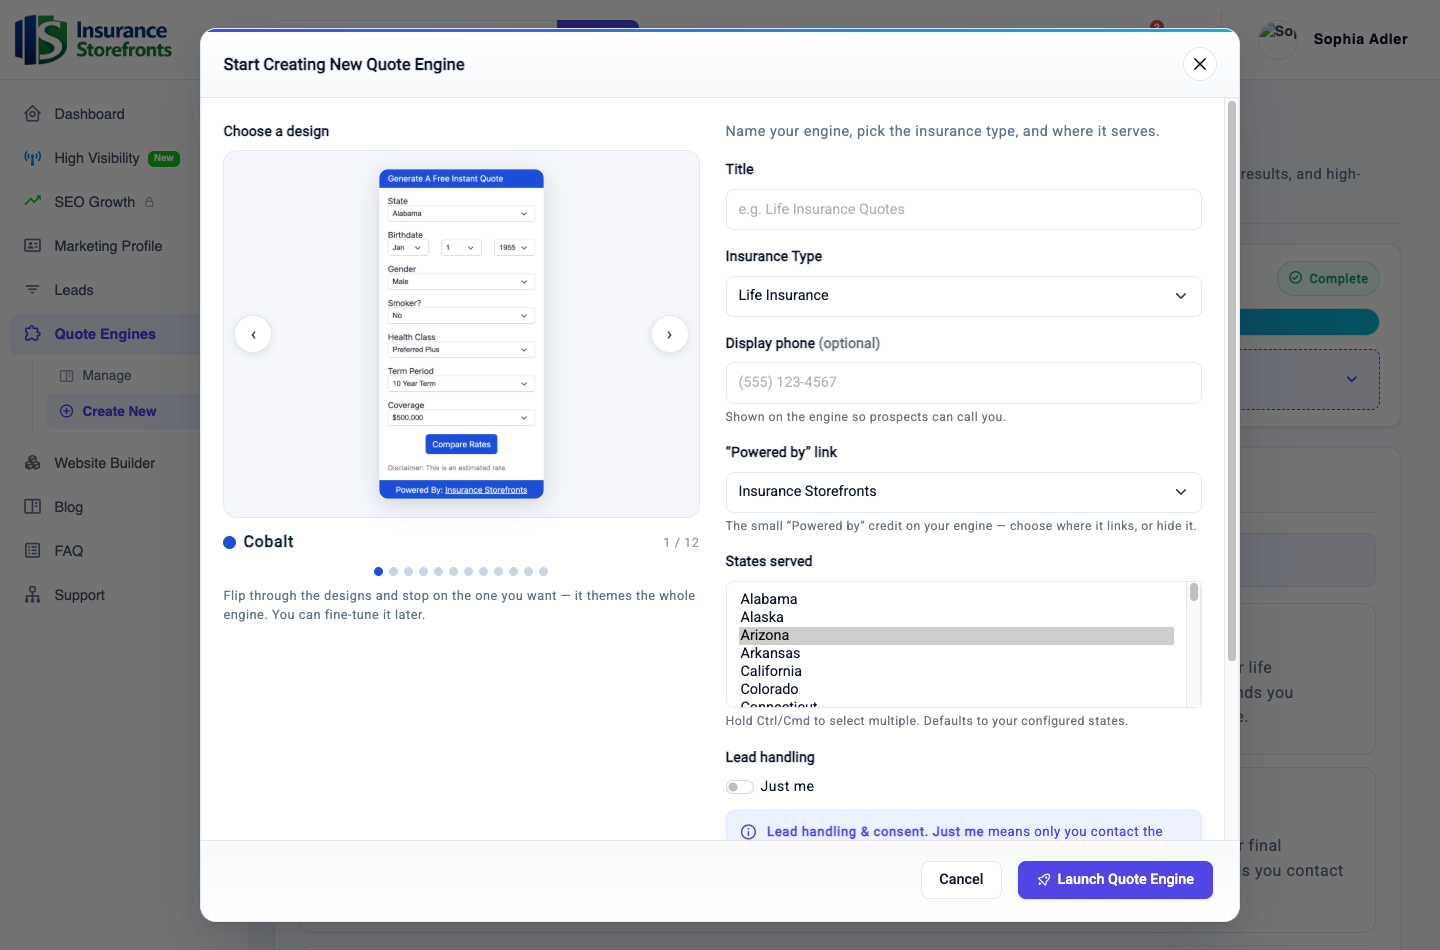Click the Lead handling & consent link text

coord(847,832)
